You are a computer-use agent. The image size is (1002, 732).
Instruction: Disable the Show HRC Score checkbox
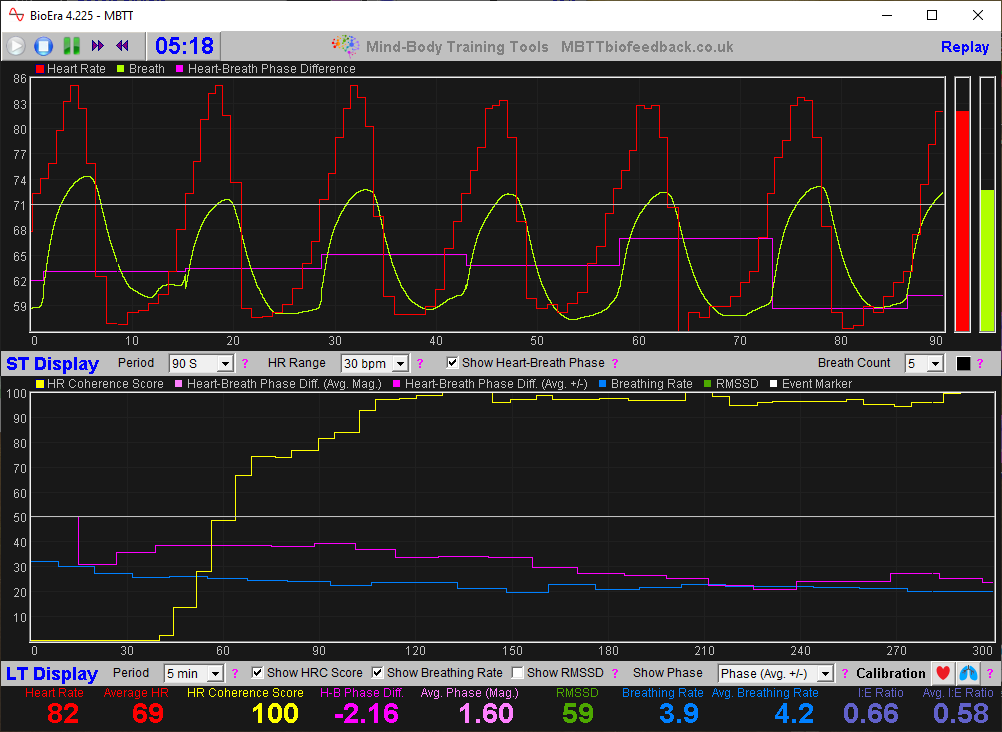coord(257,672)
